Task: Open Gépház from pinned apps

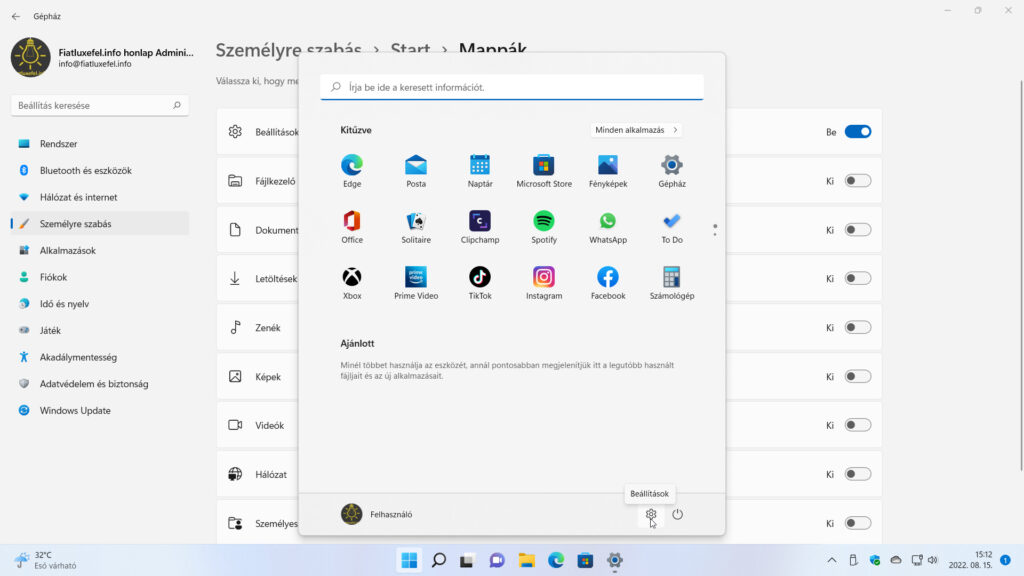Action: coord(671,171)
